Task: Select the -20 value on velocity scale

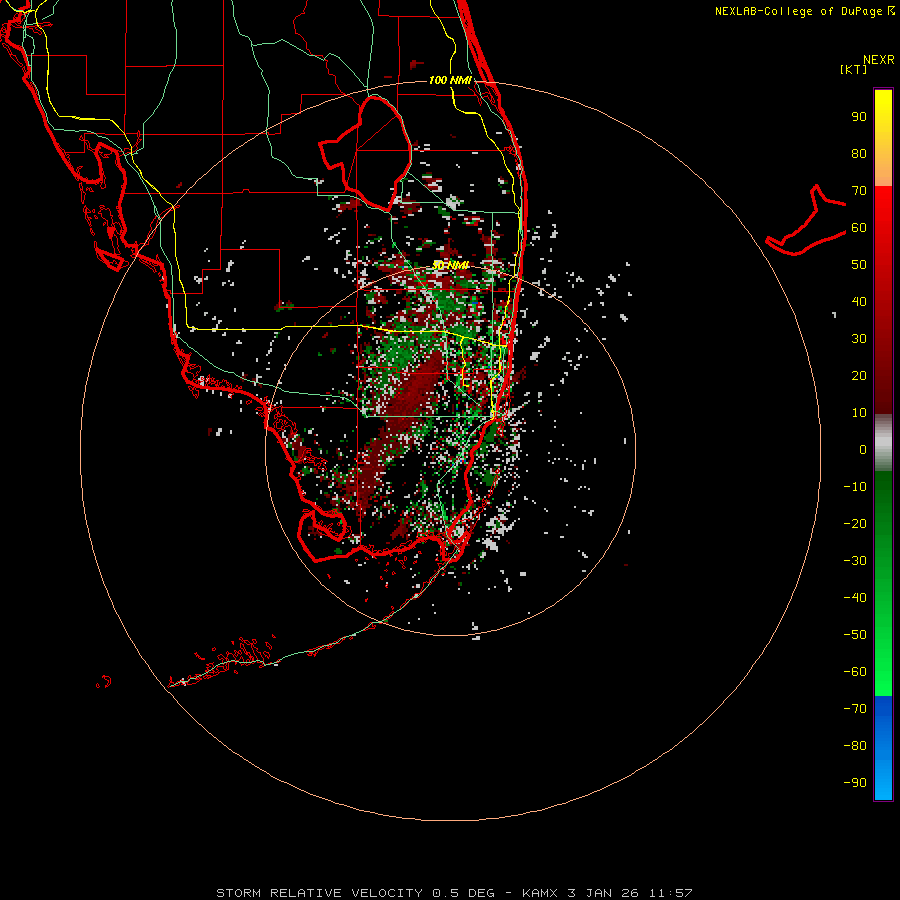Action: (855, 523)
